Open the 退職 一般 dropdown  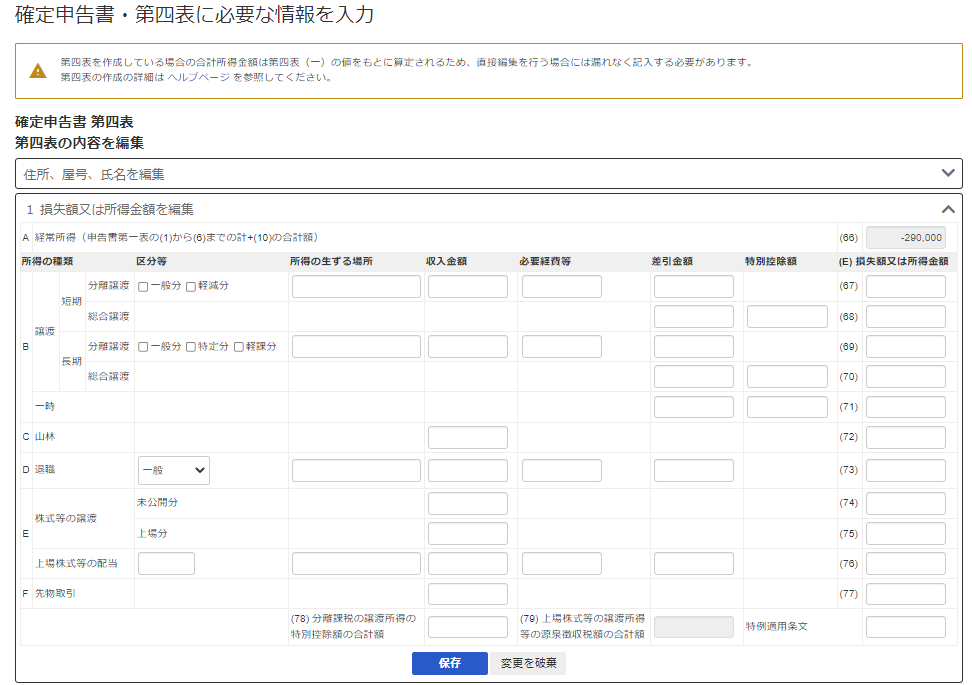coord(174,471)
